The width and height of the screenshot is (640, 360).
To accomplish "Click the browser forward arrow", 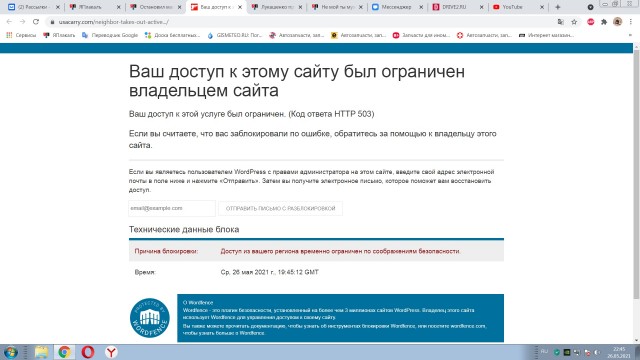I will click(x=22, y=22).
